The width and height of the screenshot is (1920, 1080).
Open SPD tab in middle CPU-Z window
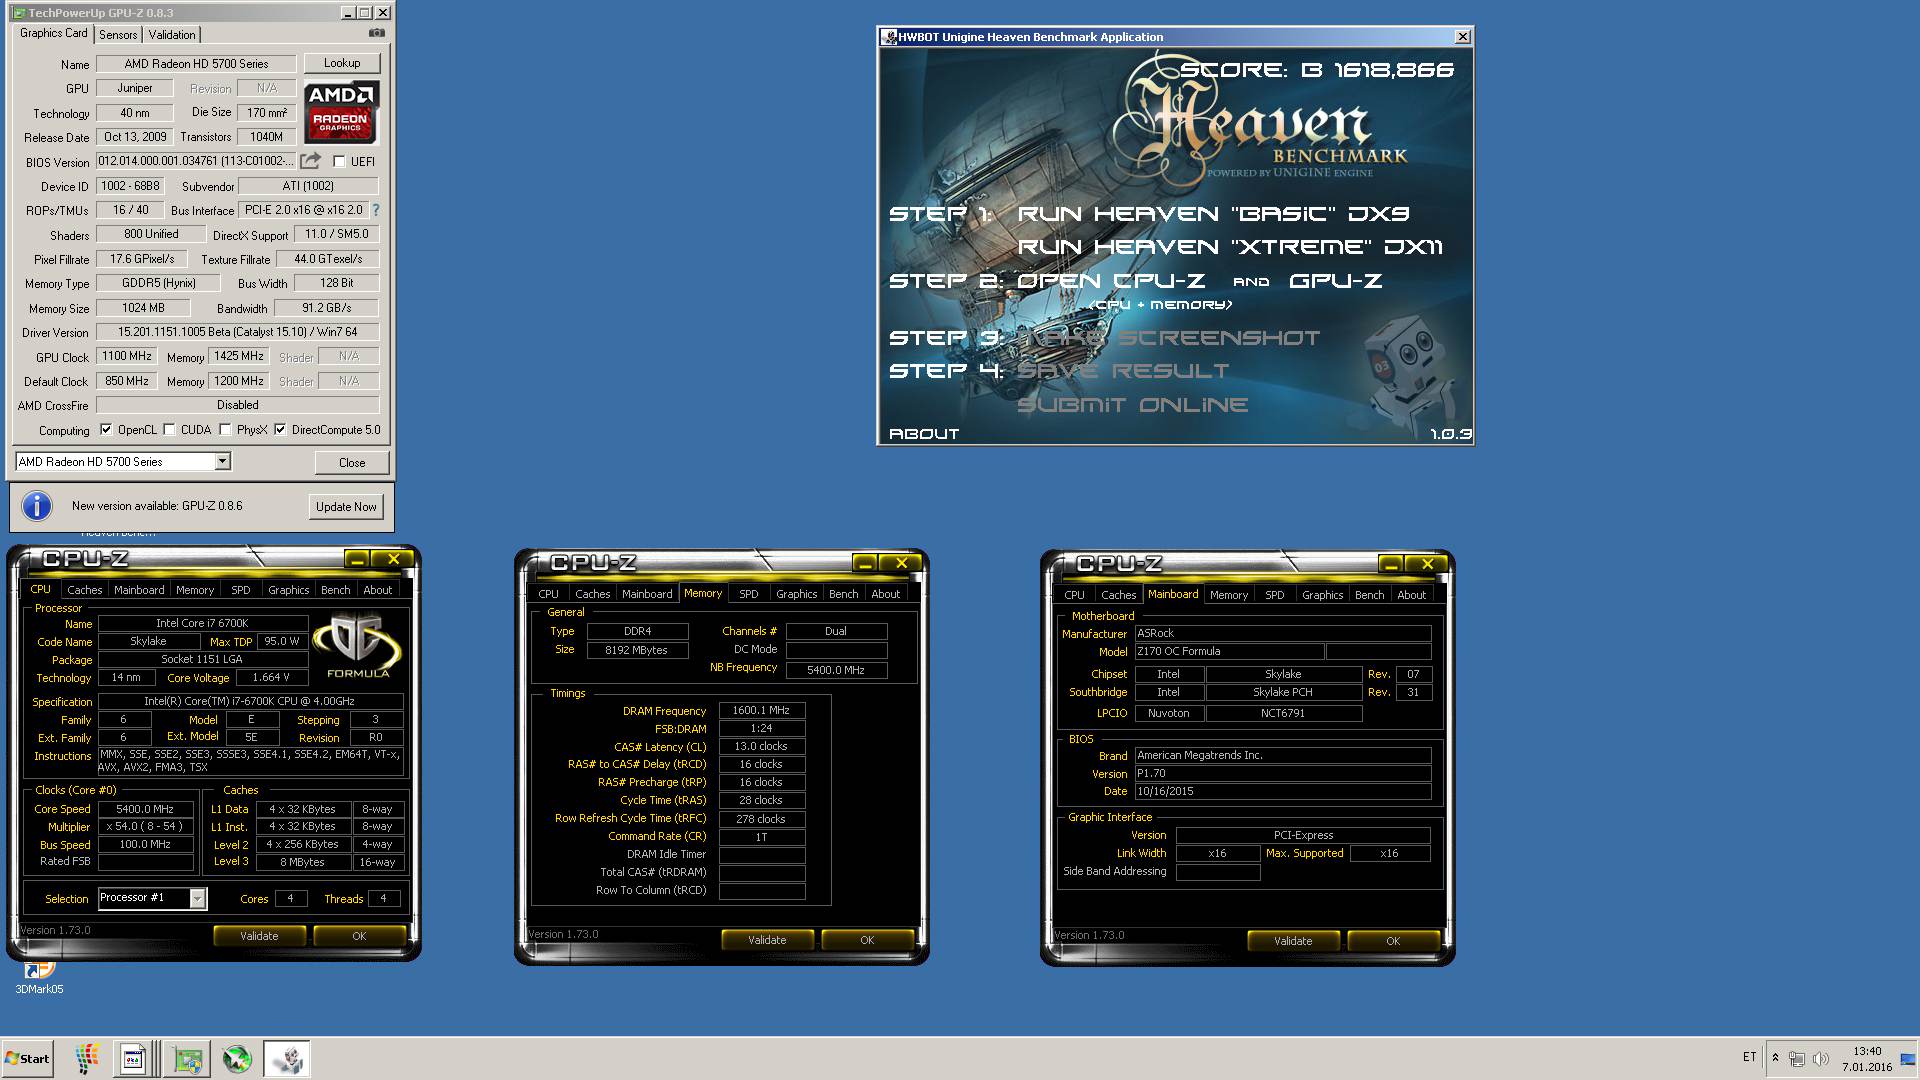point(749,594)
